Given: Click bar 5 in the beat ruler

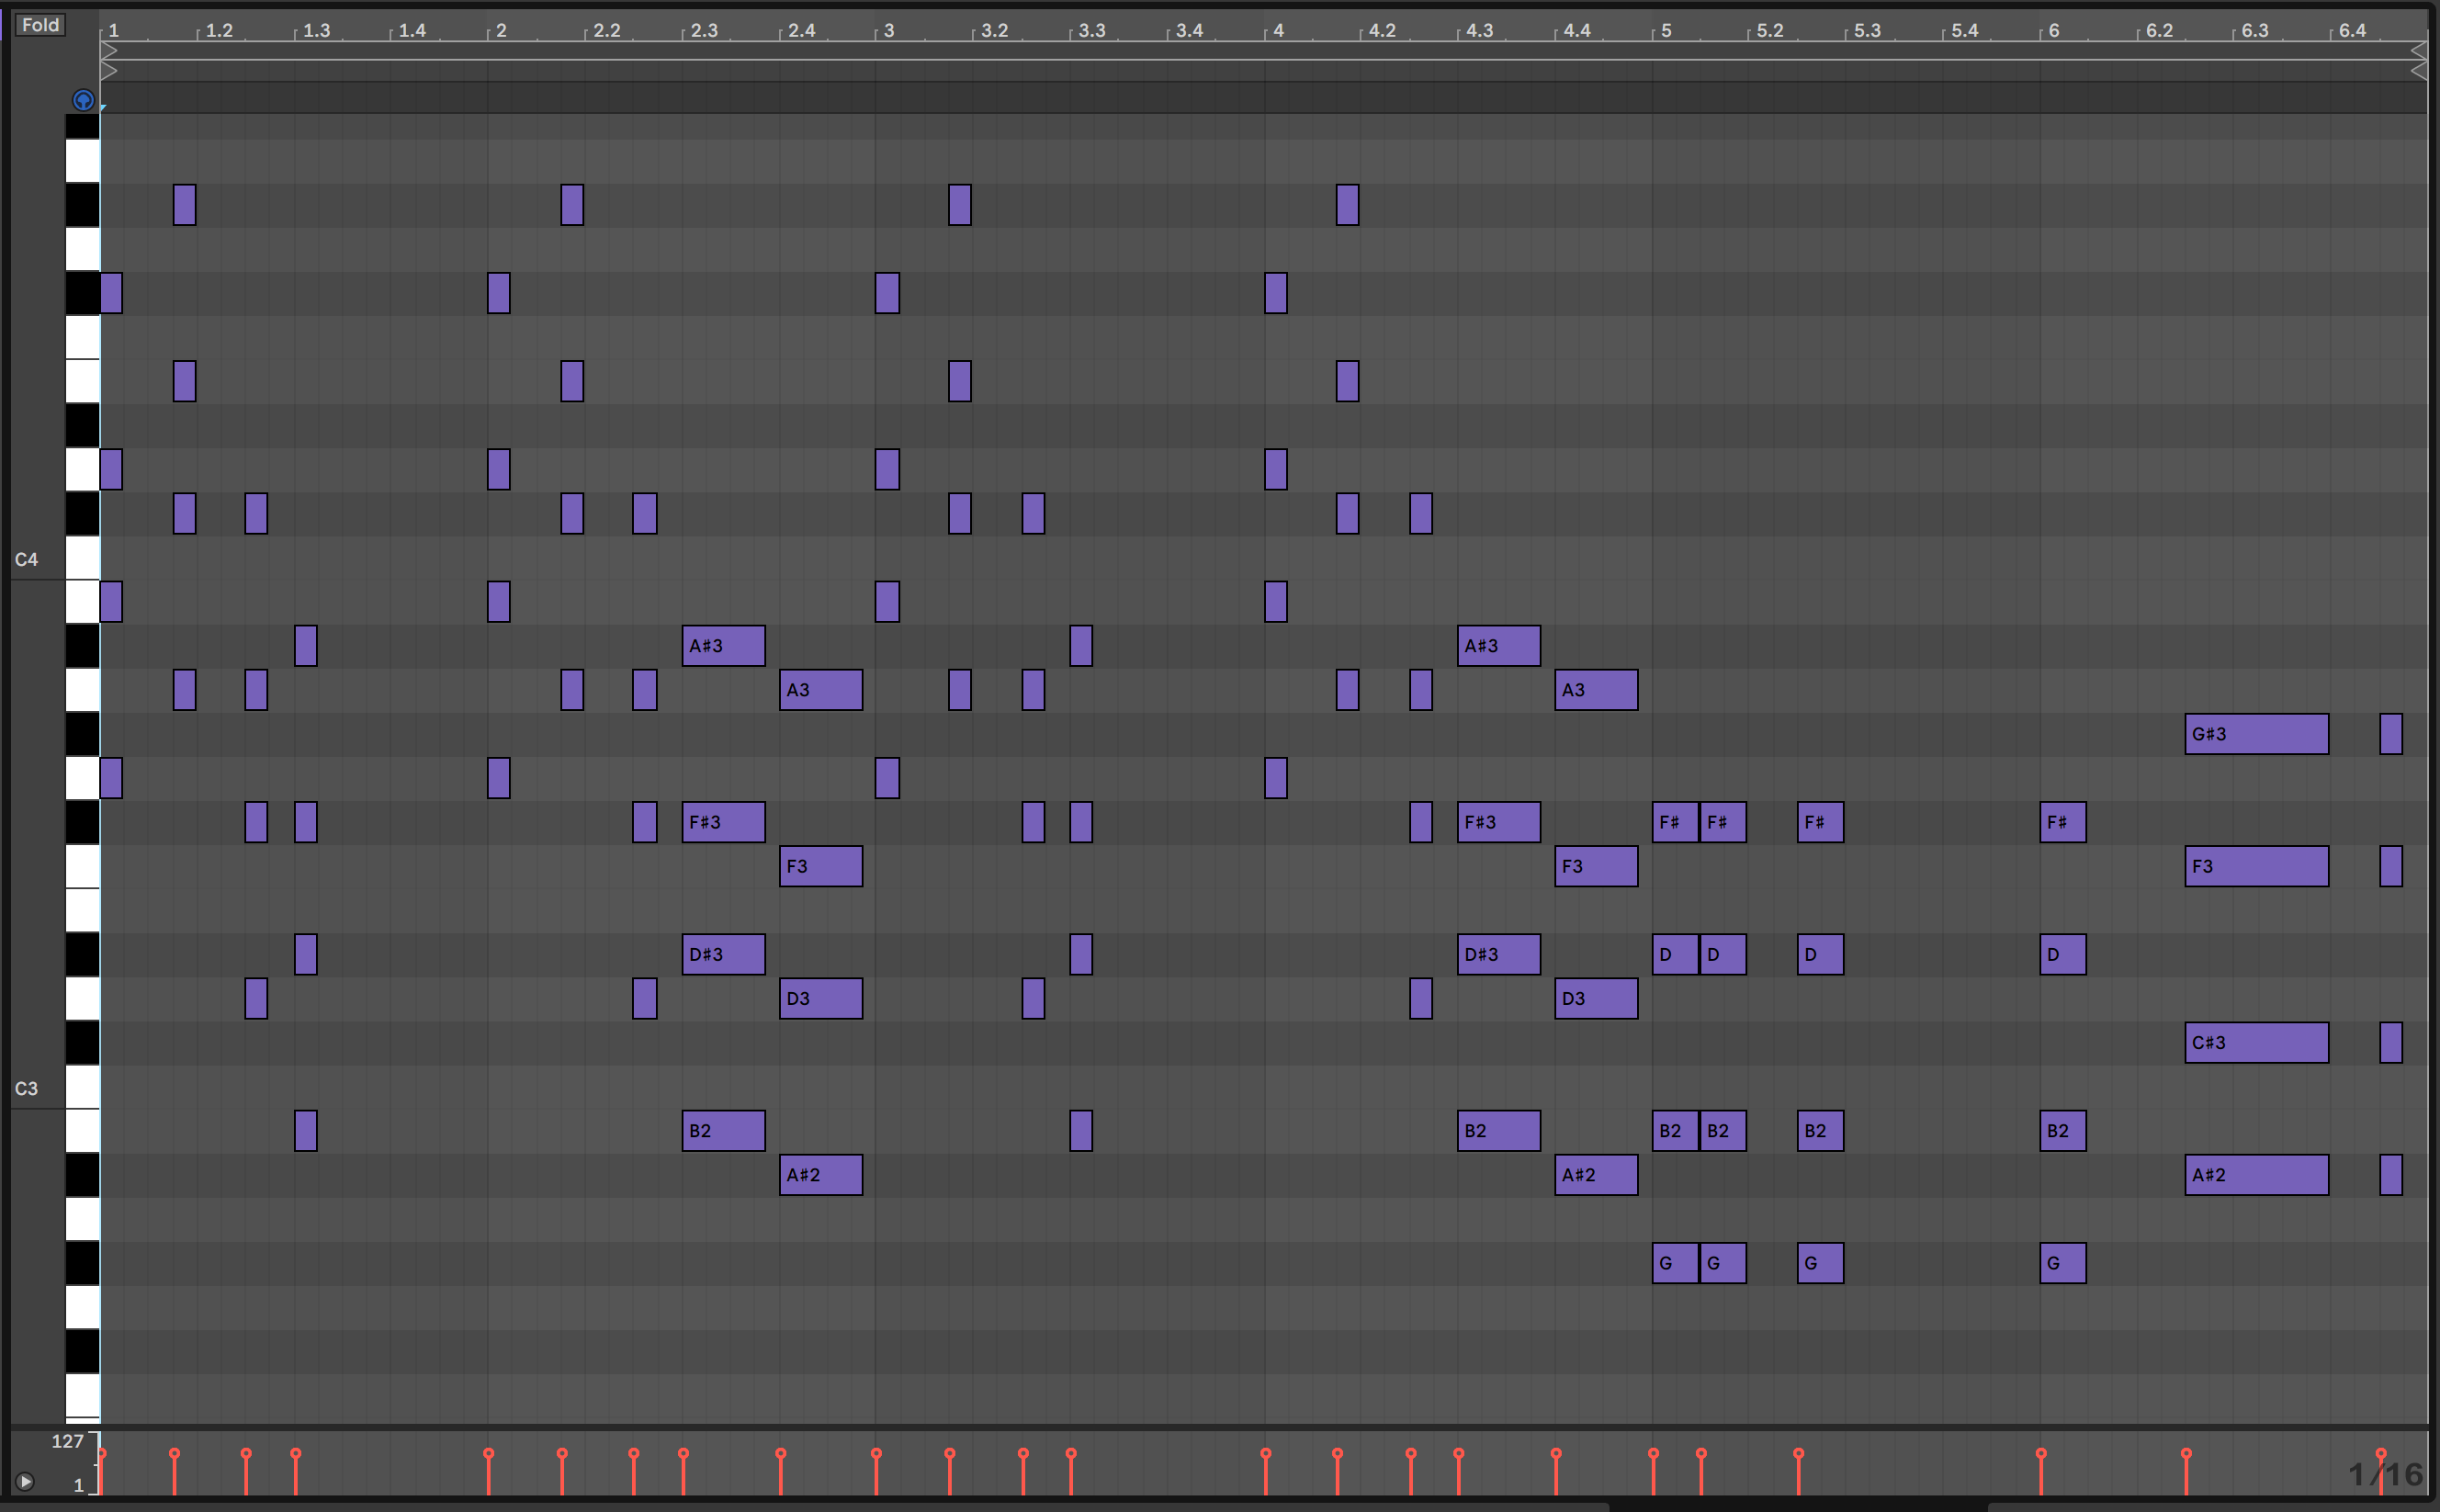Looking at the screenshot, I should (x=1665, y=31).
